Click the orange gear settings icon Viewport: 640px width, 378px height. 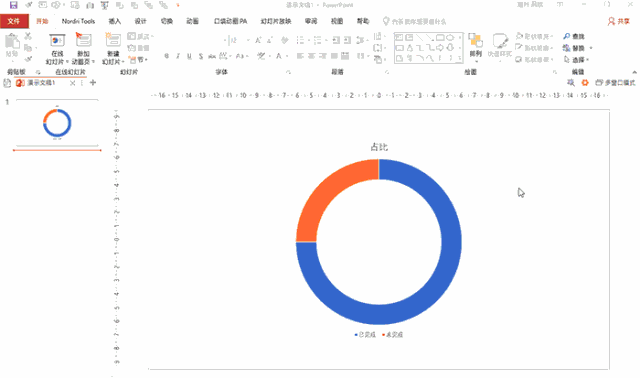585,82
